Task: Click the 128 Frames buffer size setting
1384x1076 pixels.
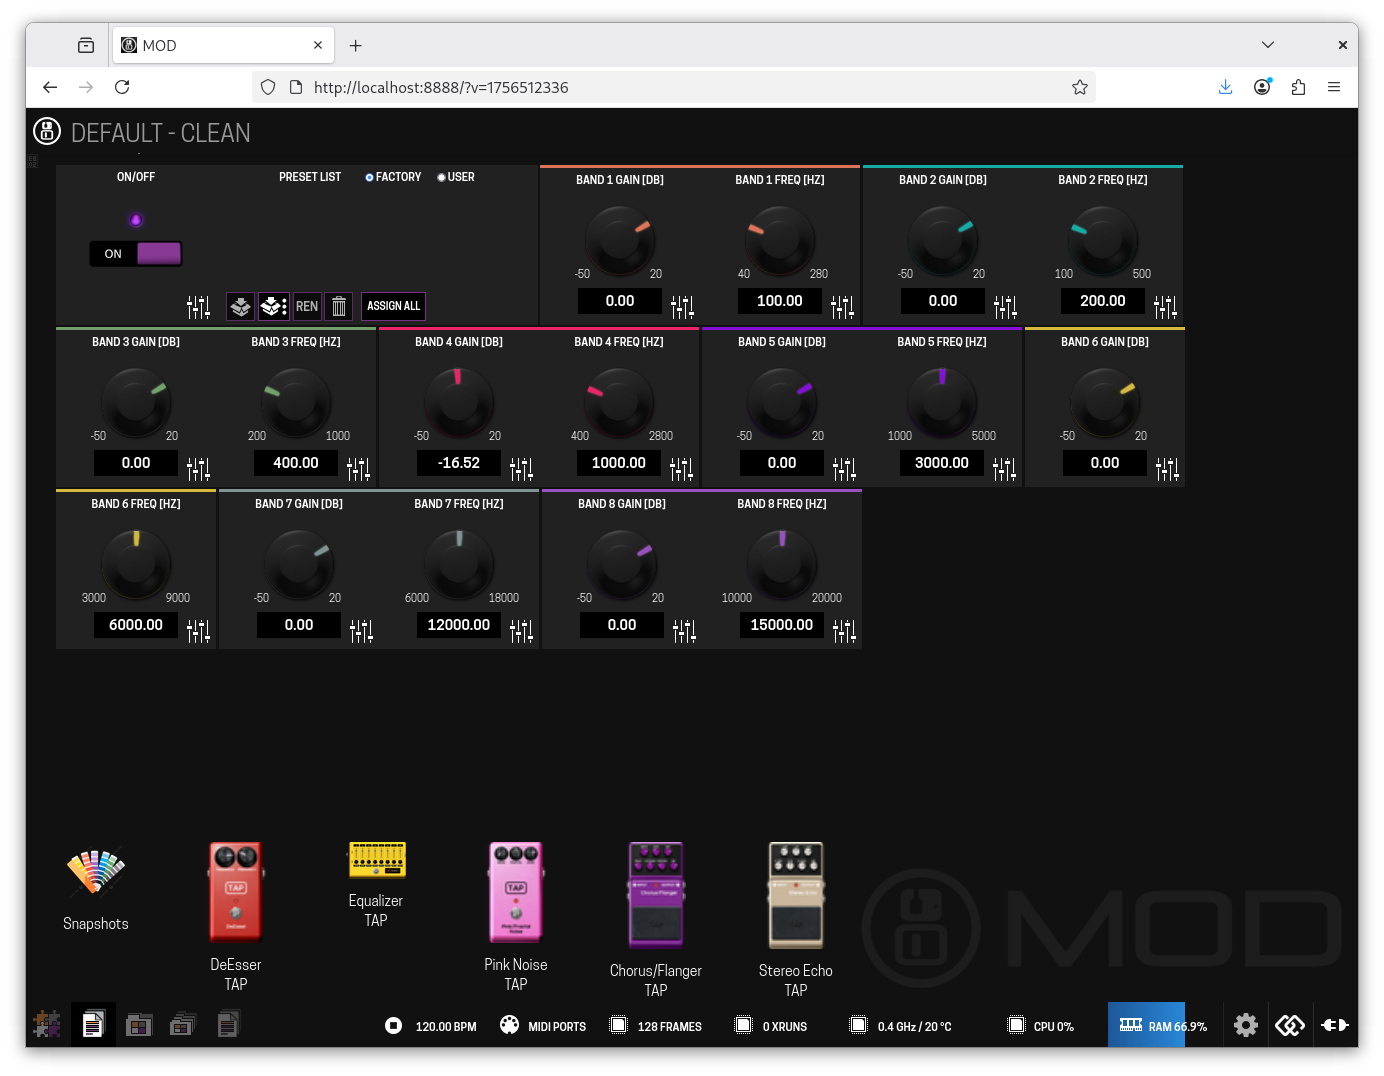Action: click(x=656, y=1026)
